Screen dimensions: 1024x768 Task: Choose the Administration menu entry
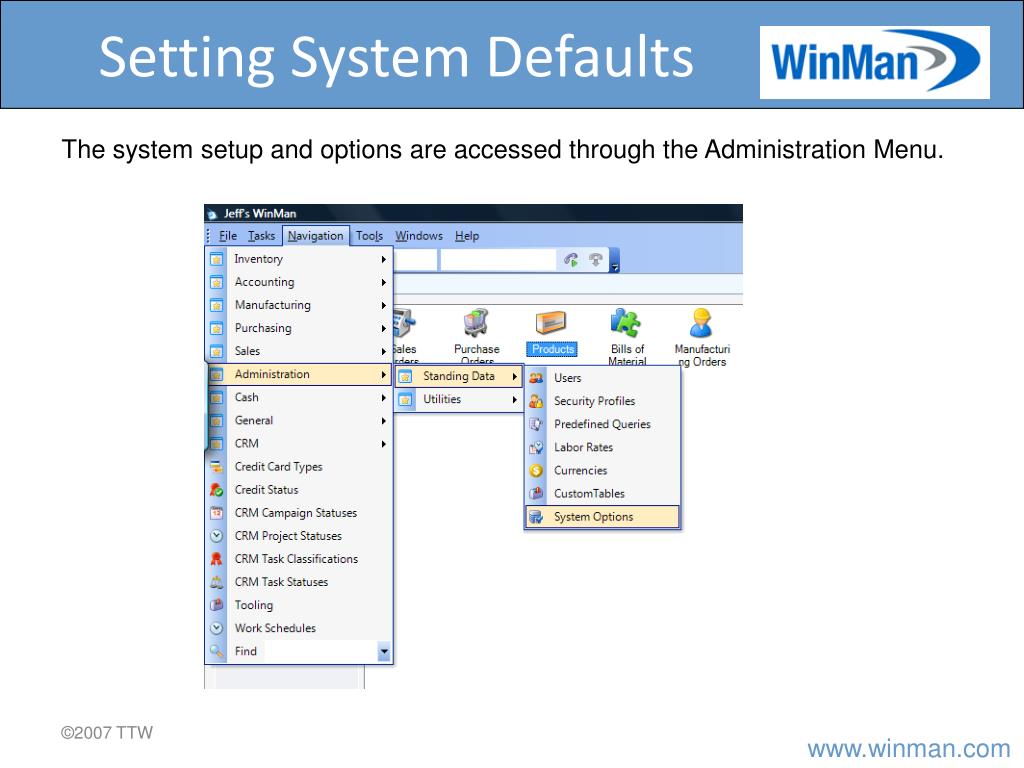pyautogui.click(x=300, y=374)
